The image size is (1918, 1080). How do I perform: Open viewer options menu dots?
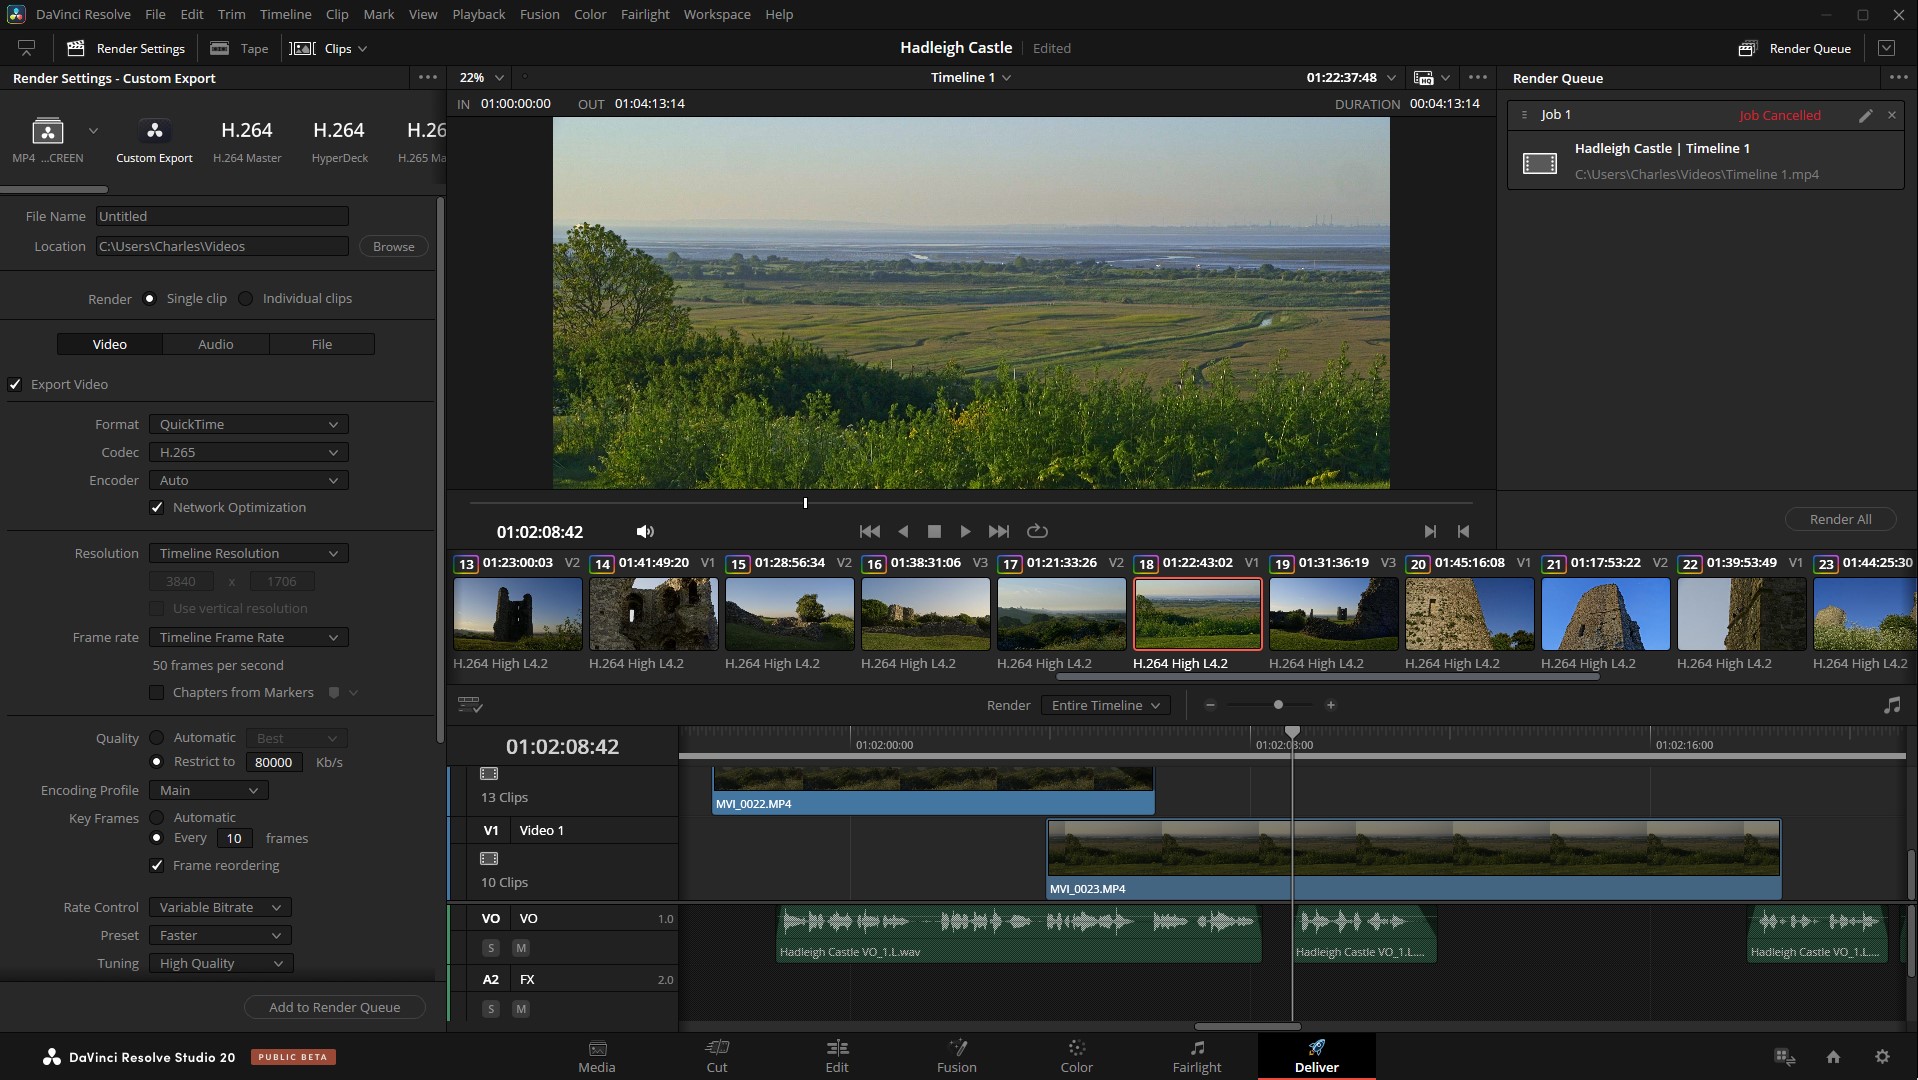(1477, 77)
